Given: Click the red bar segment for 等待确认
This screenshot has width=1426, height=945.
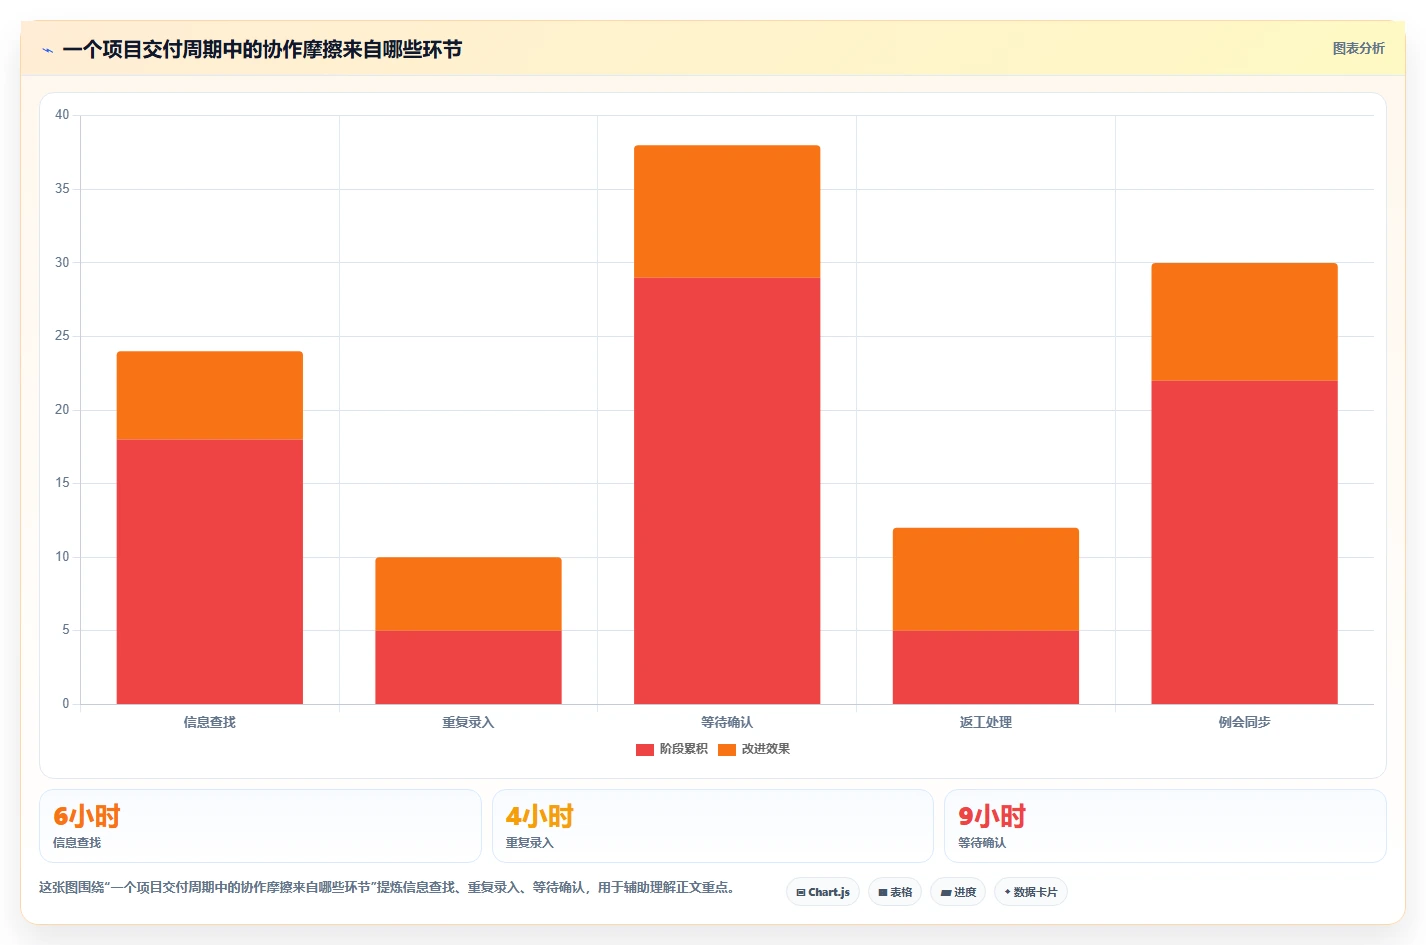Looking at the screenshot, I should [727, 491].
